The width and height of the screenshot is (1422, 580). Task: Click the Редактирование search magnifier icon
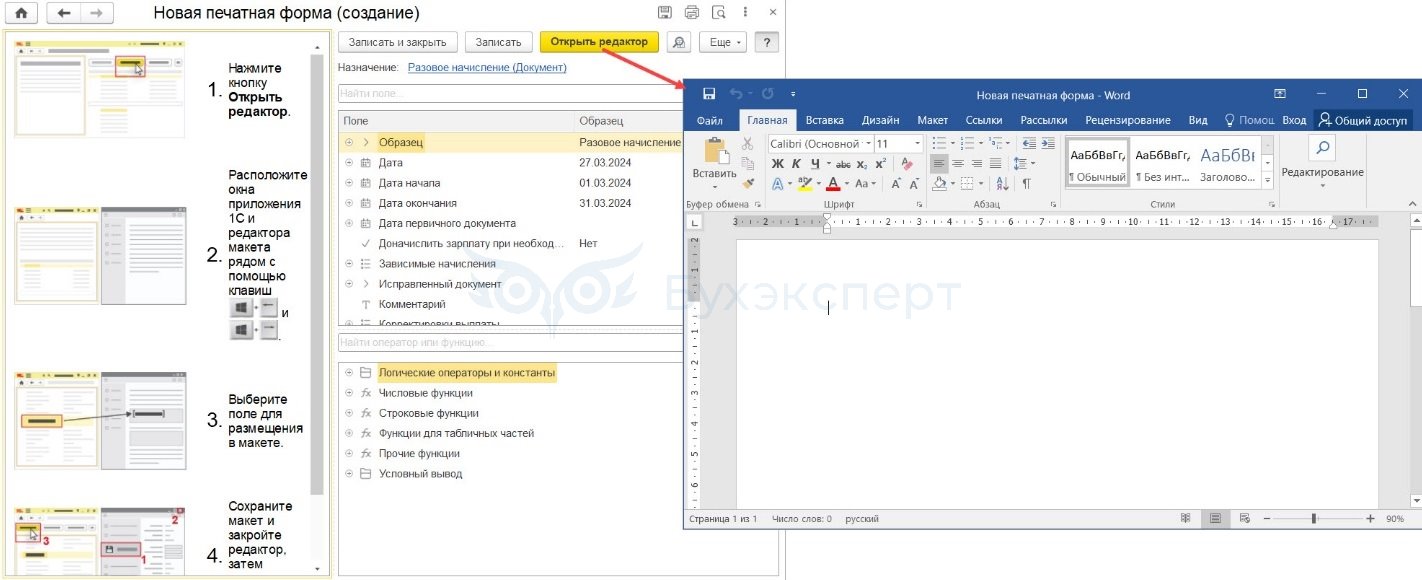[1322, 149]
